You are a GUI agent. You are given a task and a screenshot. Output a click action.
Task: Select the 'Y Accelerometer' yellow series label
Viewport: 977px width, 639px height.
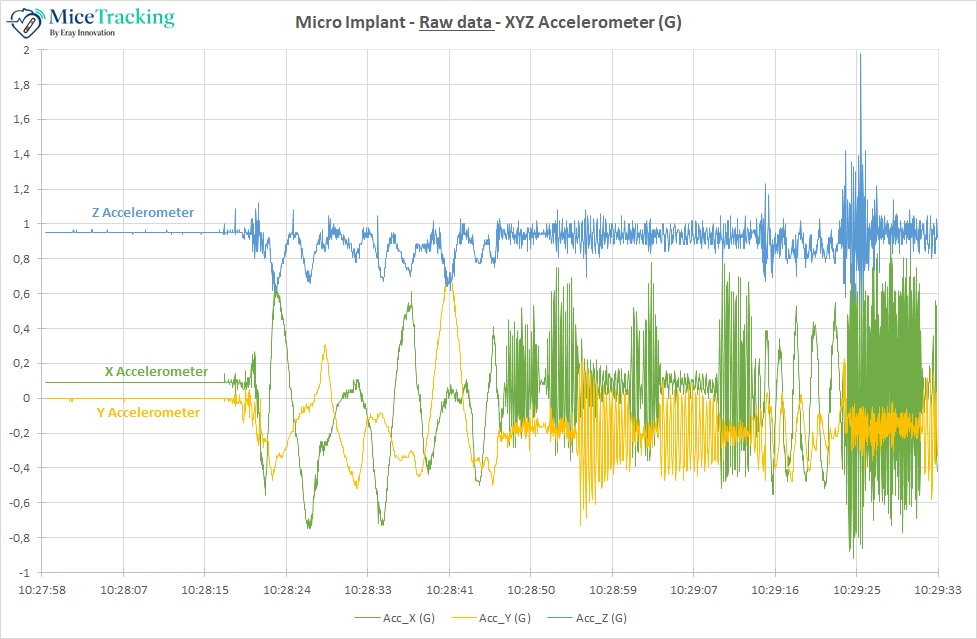point(148,412)
